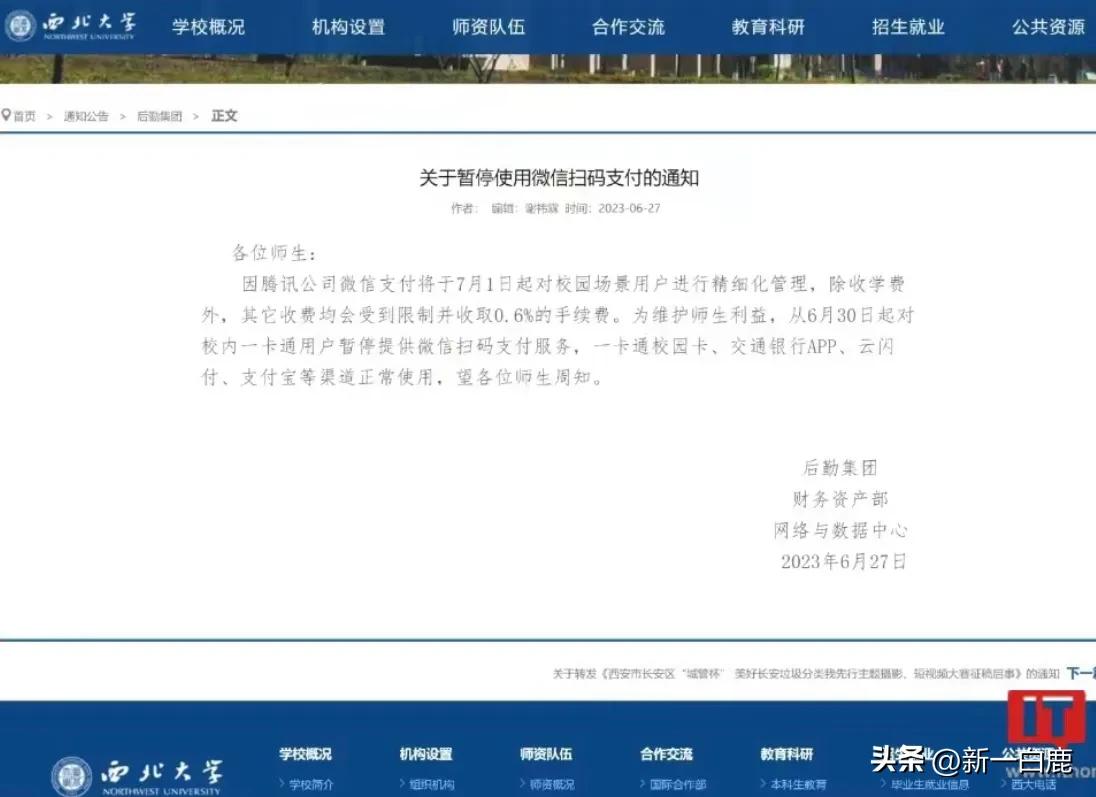Open 西大电话 in the footer

click(x=1036, y=786)
